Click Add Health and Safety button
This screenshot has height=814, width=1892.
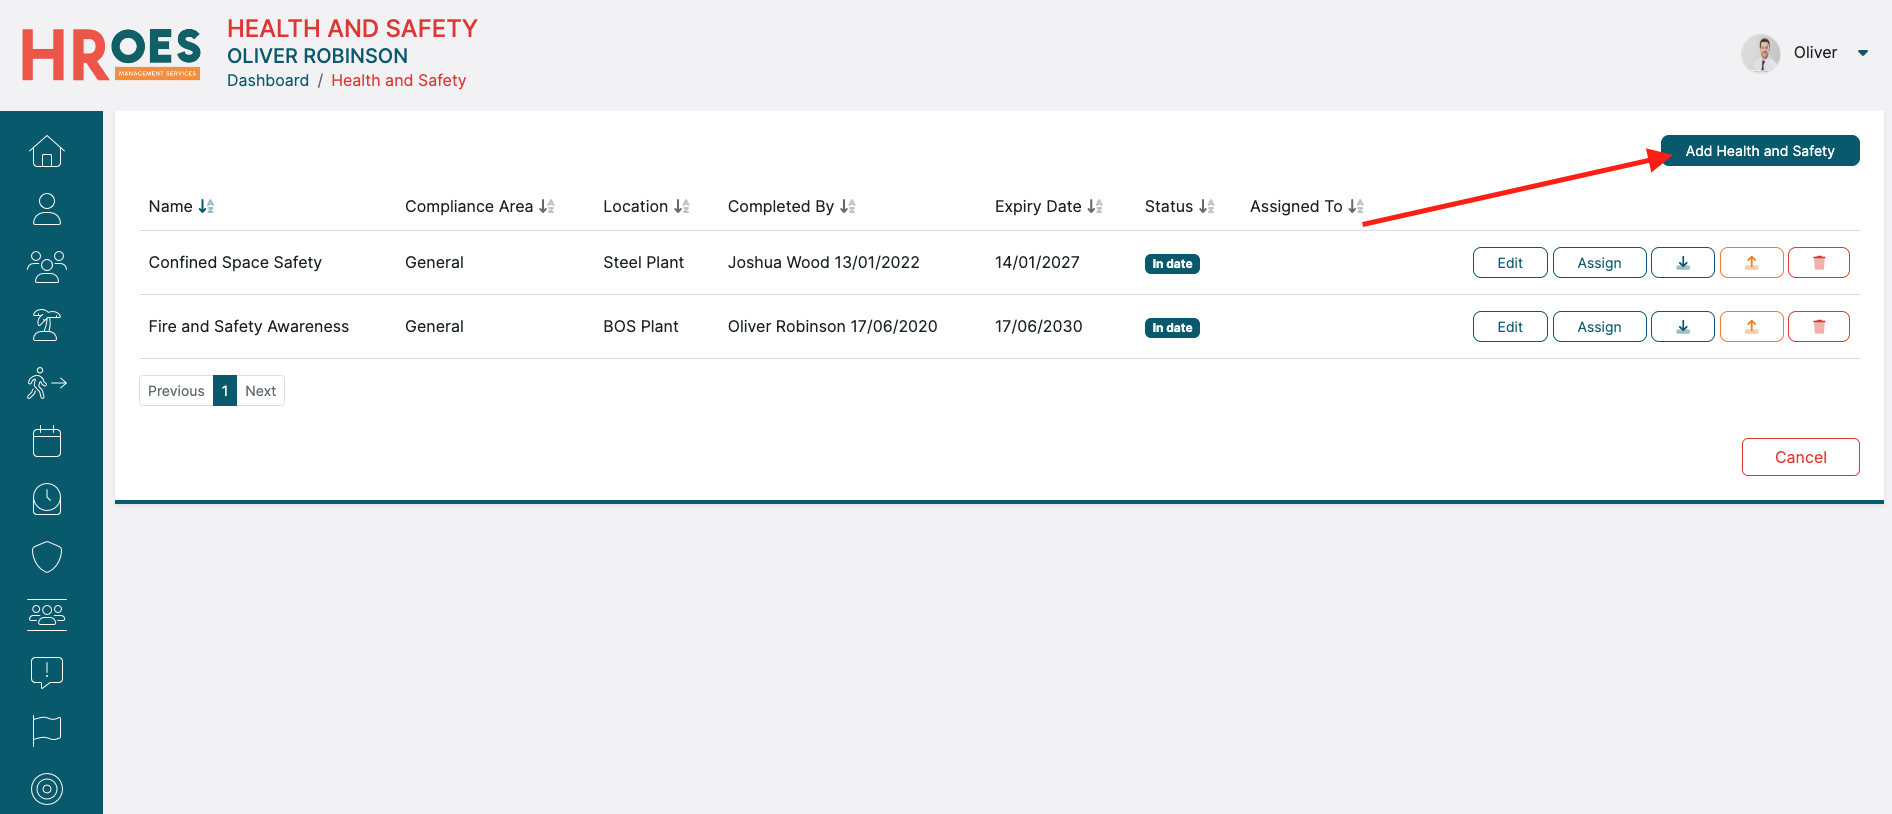coord(1759,151)
